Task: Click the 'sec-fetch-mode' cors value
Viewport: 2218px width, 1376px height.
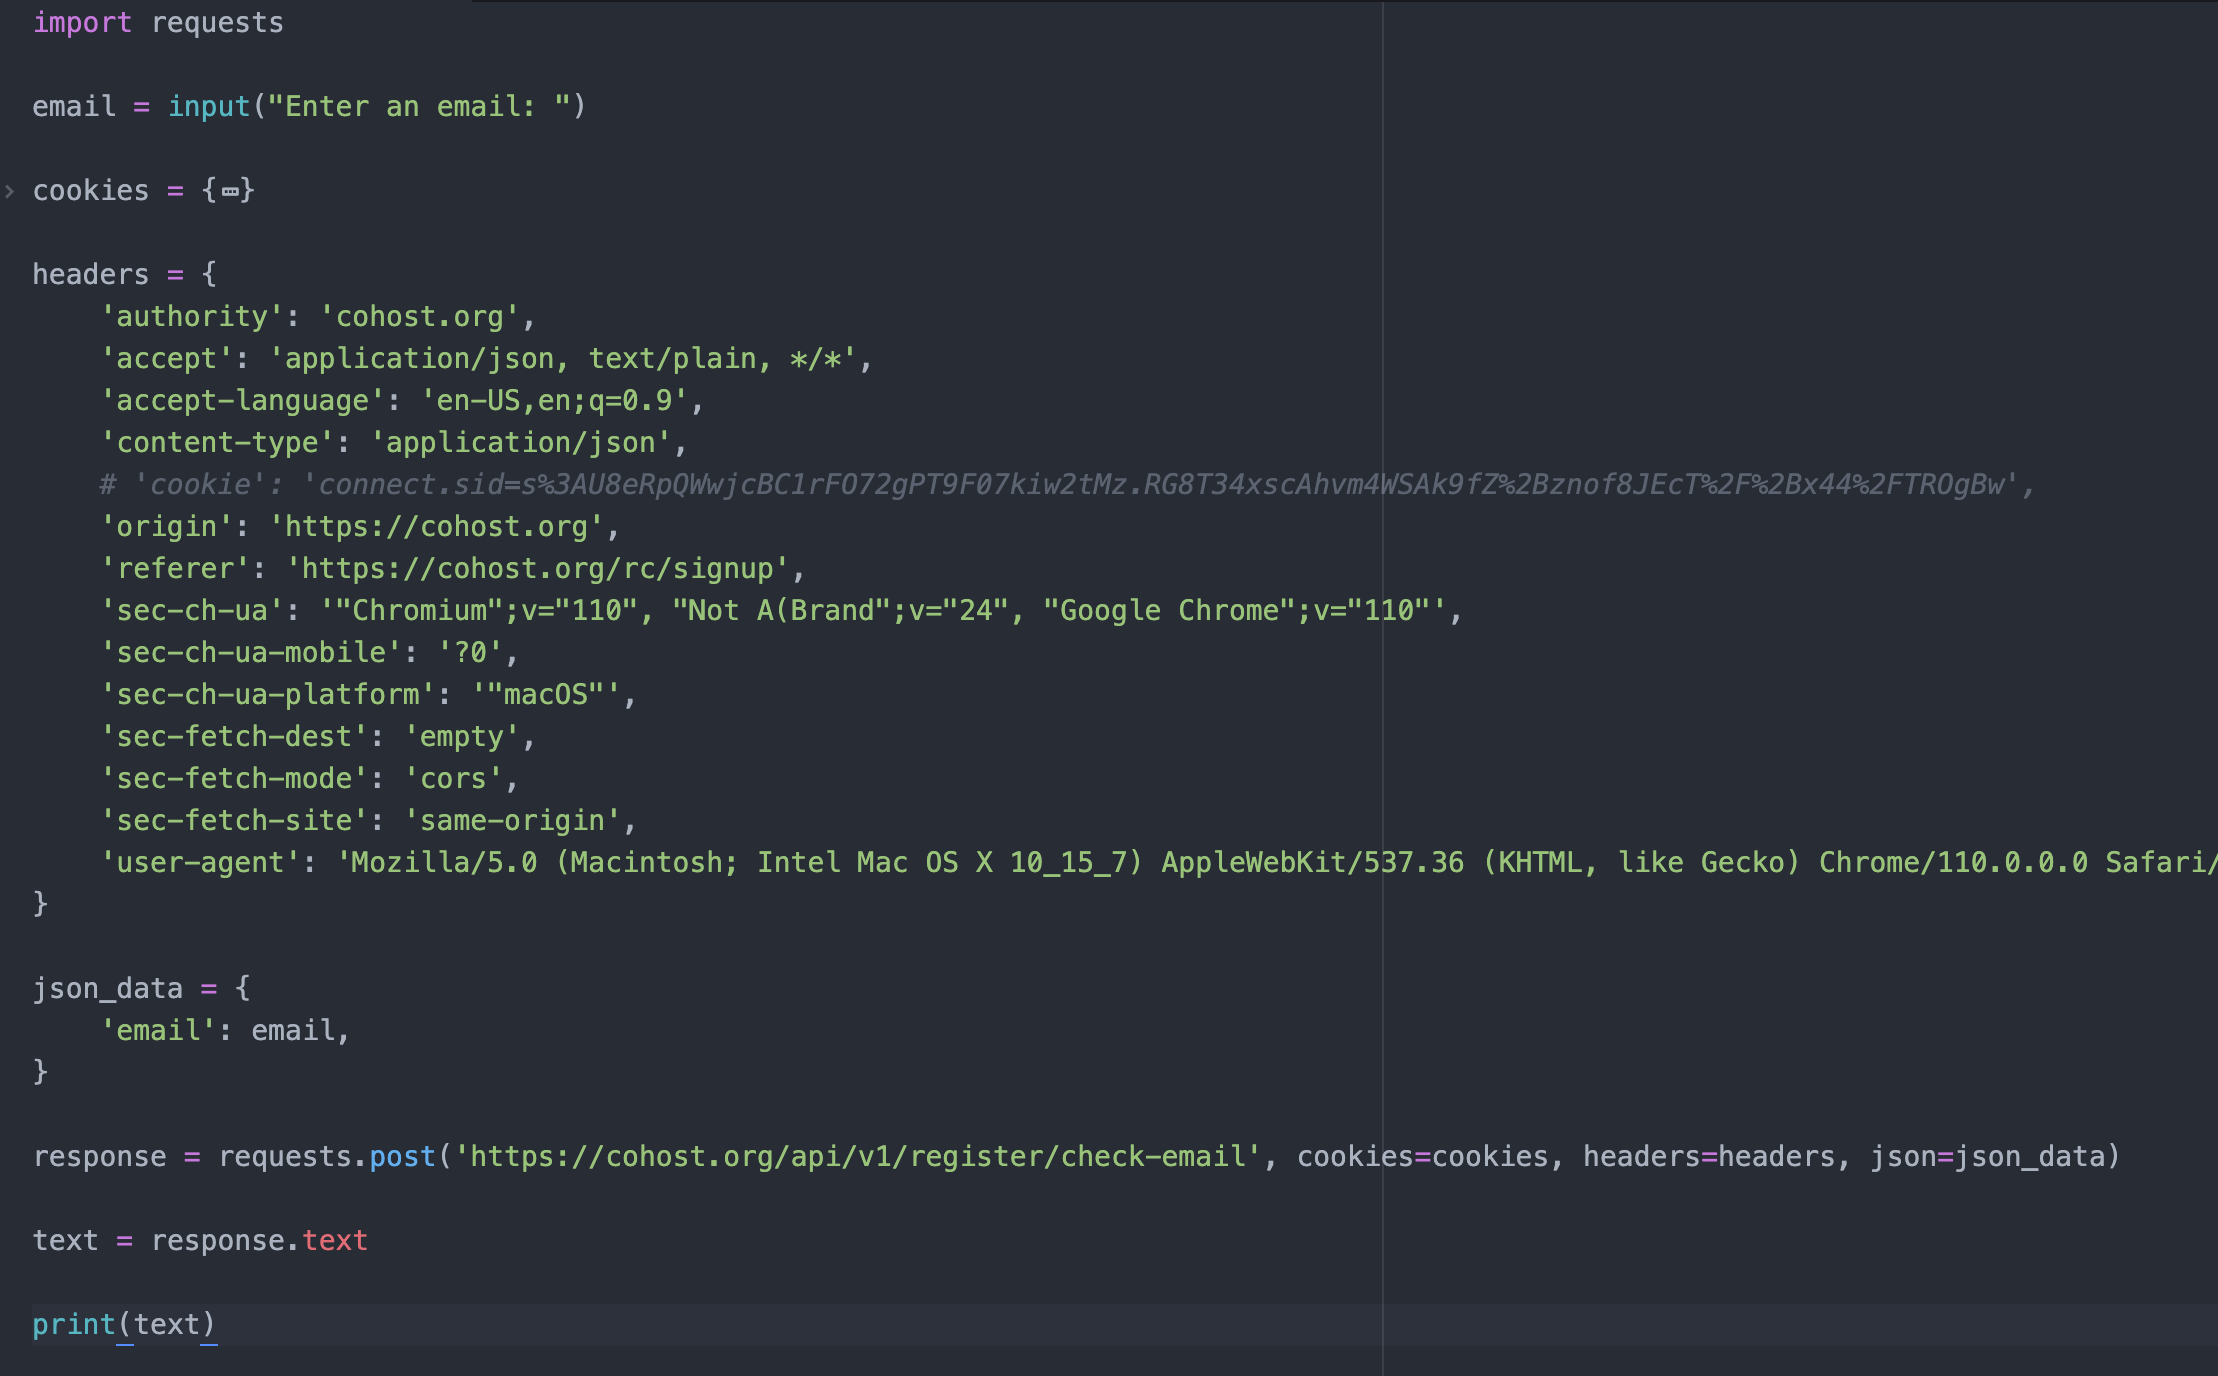Action: click(453, 778)
